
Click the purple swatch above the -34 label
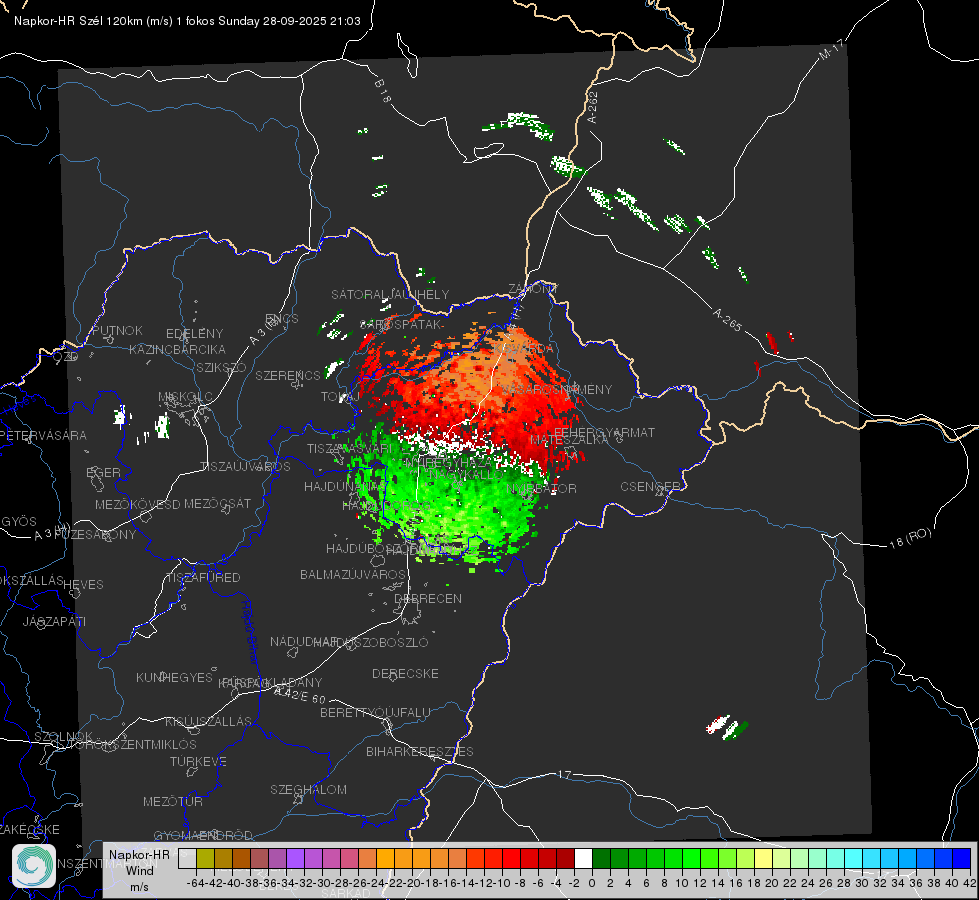(x=295, y=858)
